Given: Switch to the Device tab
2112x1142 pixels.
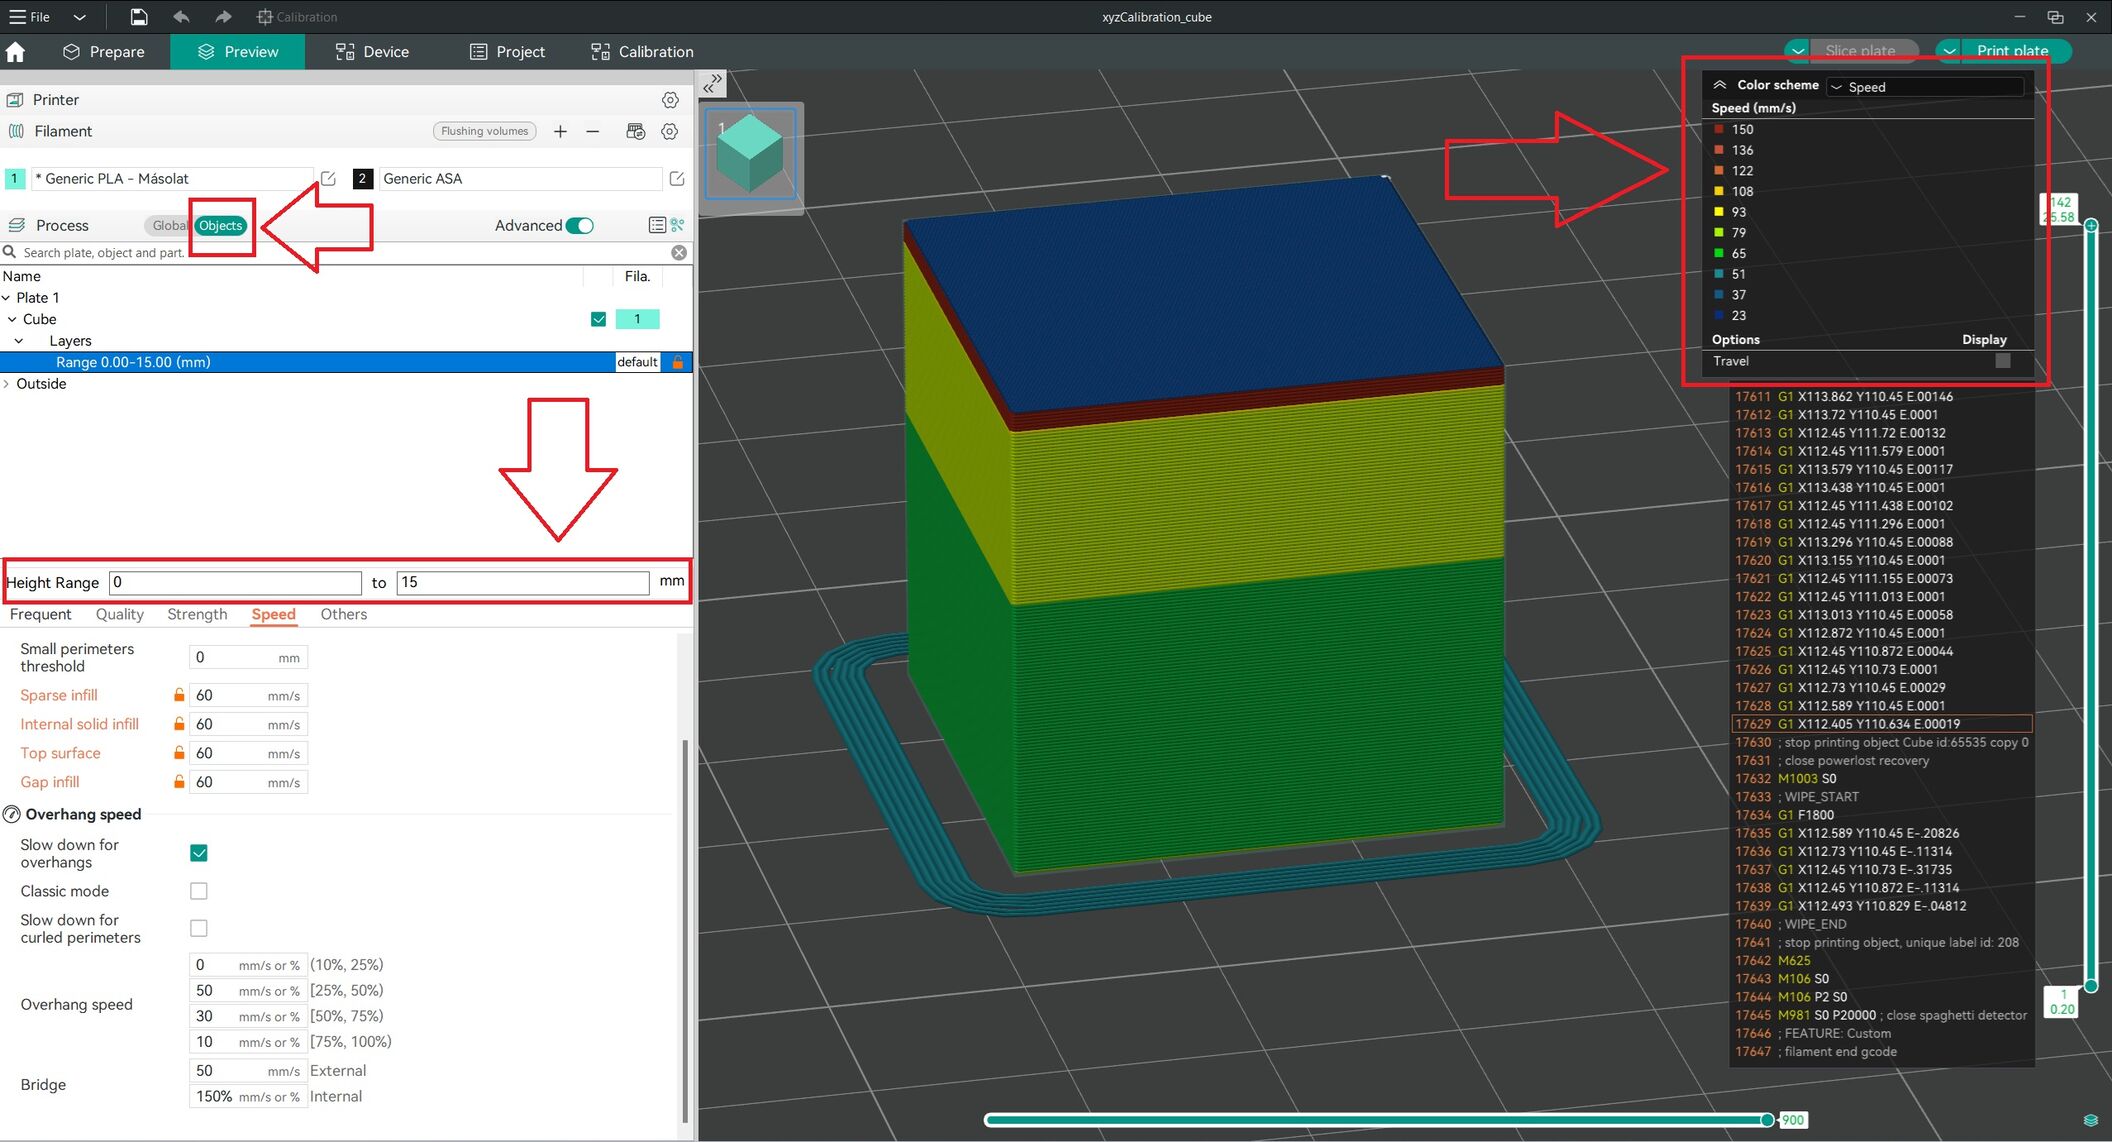Looking at the screenshot, I should [372, 52].
